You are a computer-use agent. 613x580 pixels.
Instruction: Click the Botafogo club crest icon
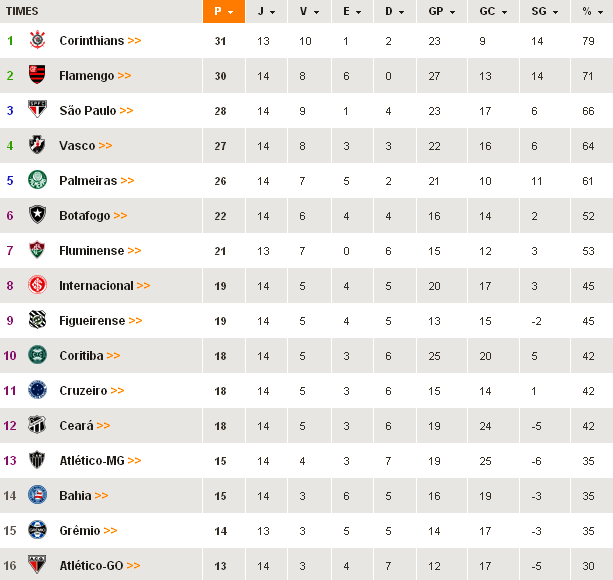pos(37,215)
